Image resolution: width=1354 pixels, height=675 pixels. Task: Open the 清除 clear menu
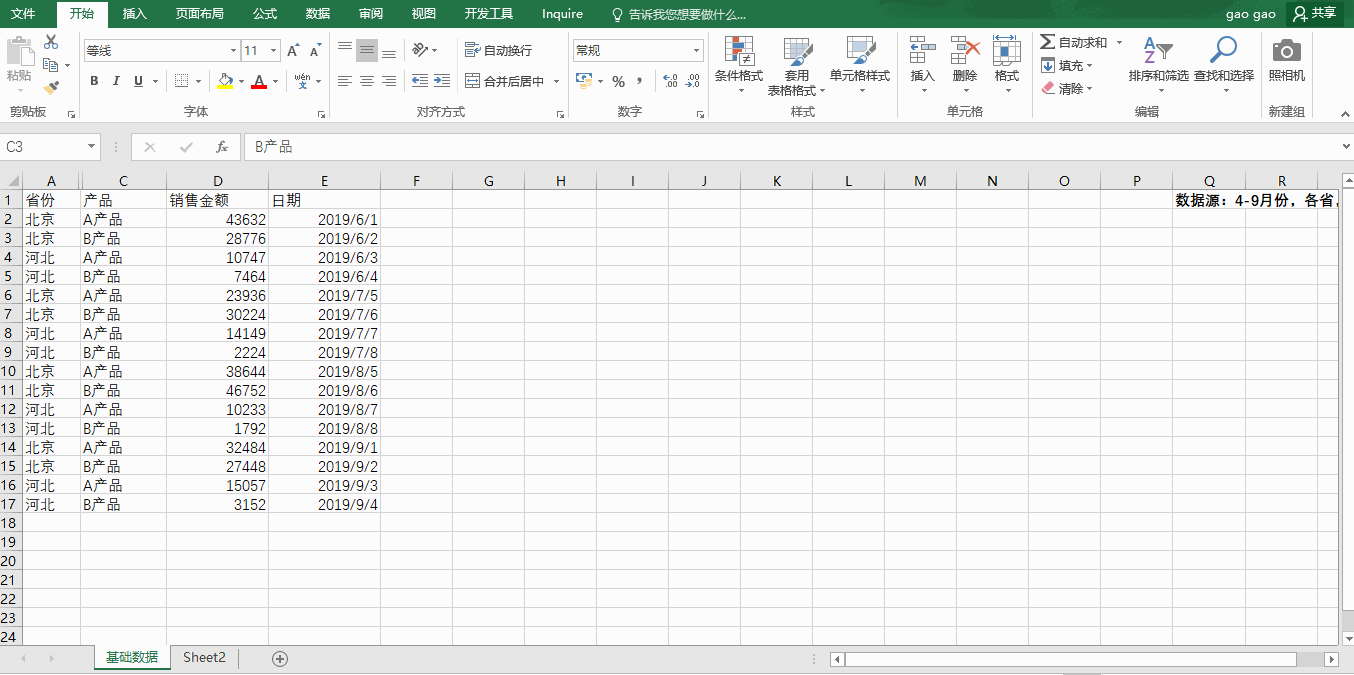[1067, 88]
